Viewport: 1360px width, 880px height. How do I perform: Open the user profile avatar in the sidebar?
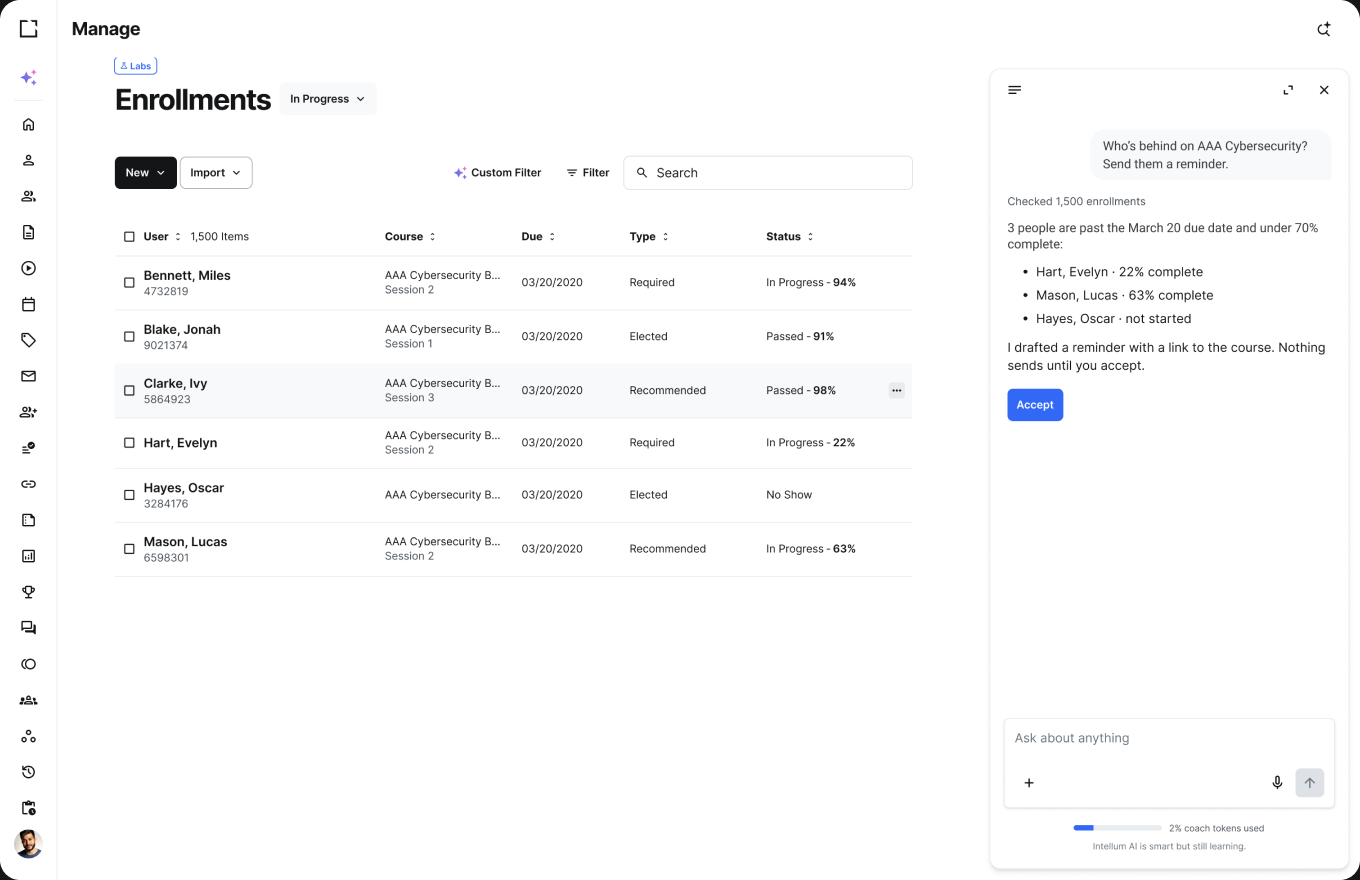[x=28, y=844]
